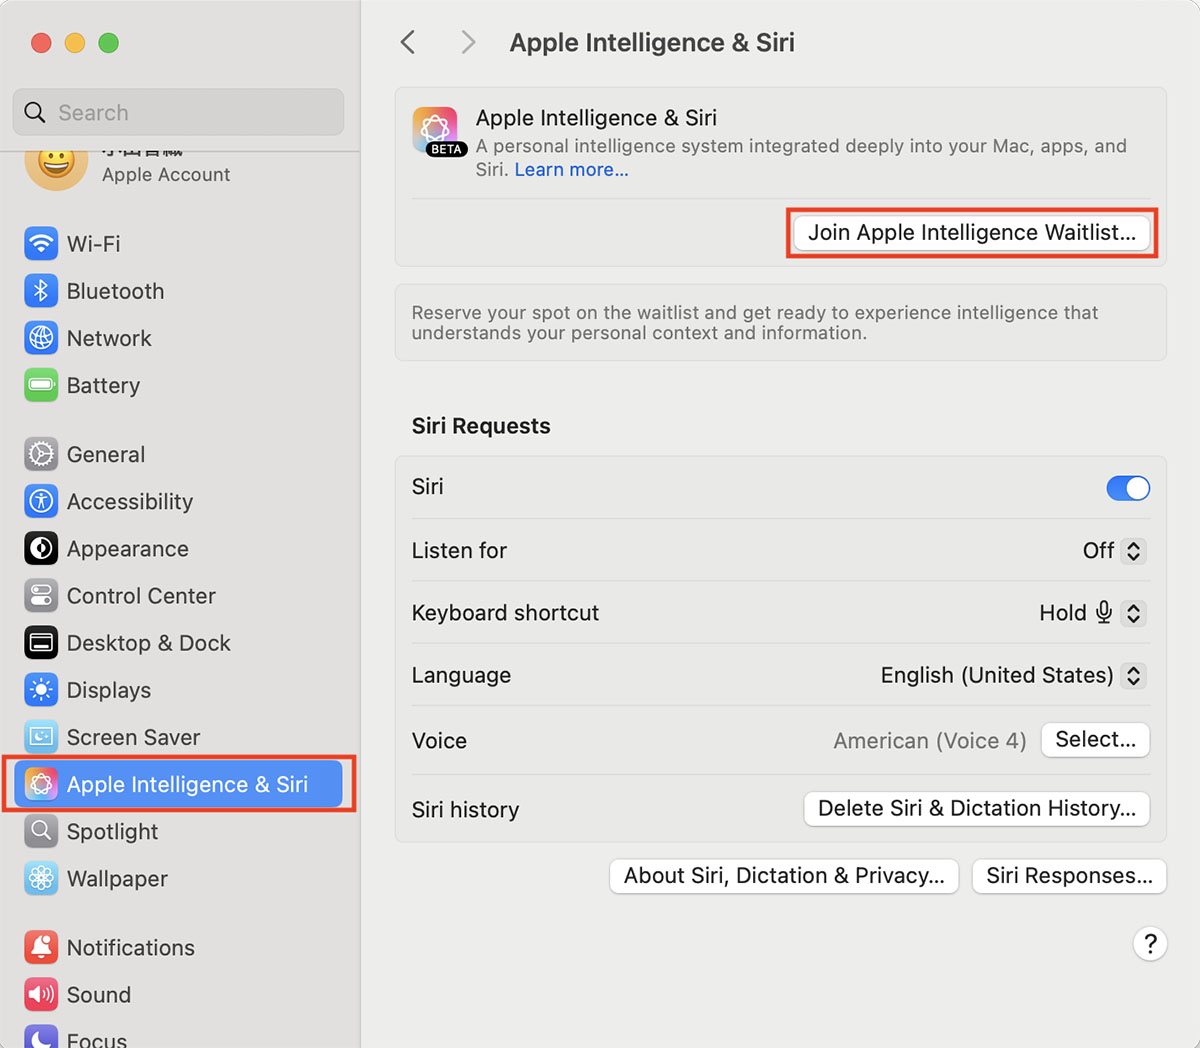Click the Bluetooth icon in sidebar

tap(41, 291)
